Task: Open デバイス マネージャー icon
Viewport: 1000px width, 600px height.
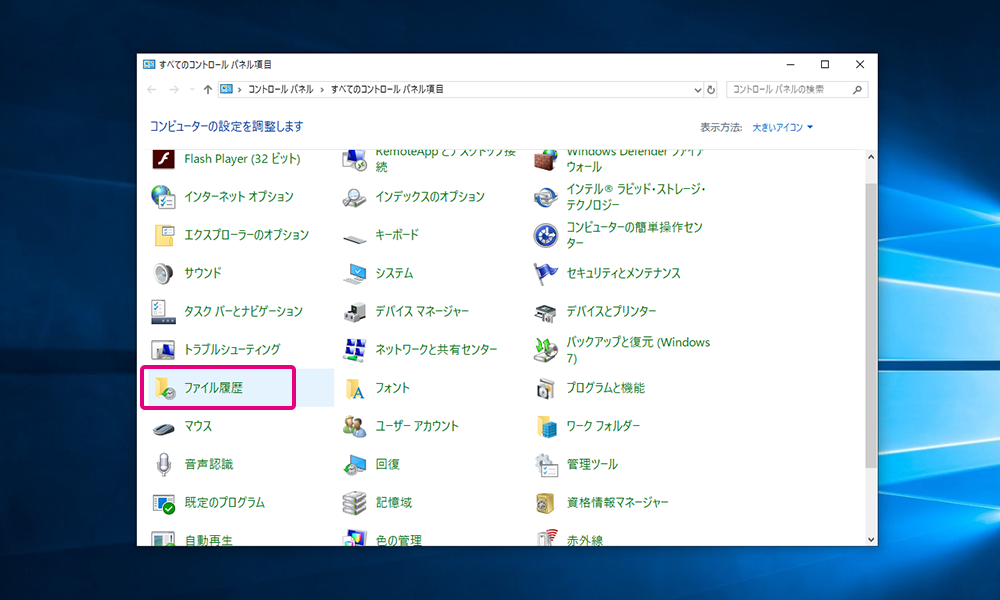Action: coord(355,311)
